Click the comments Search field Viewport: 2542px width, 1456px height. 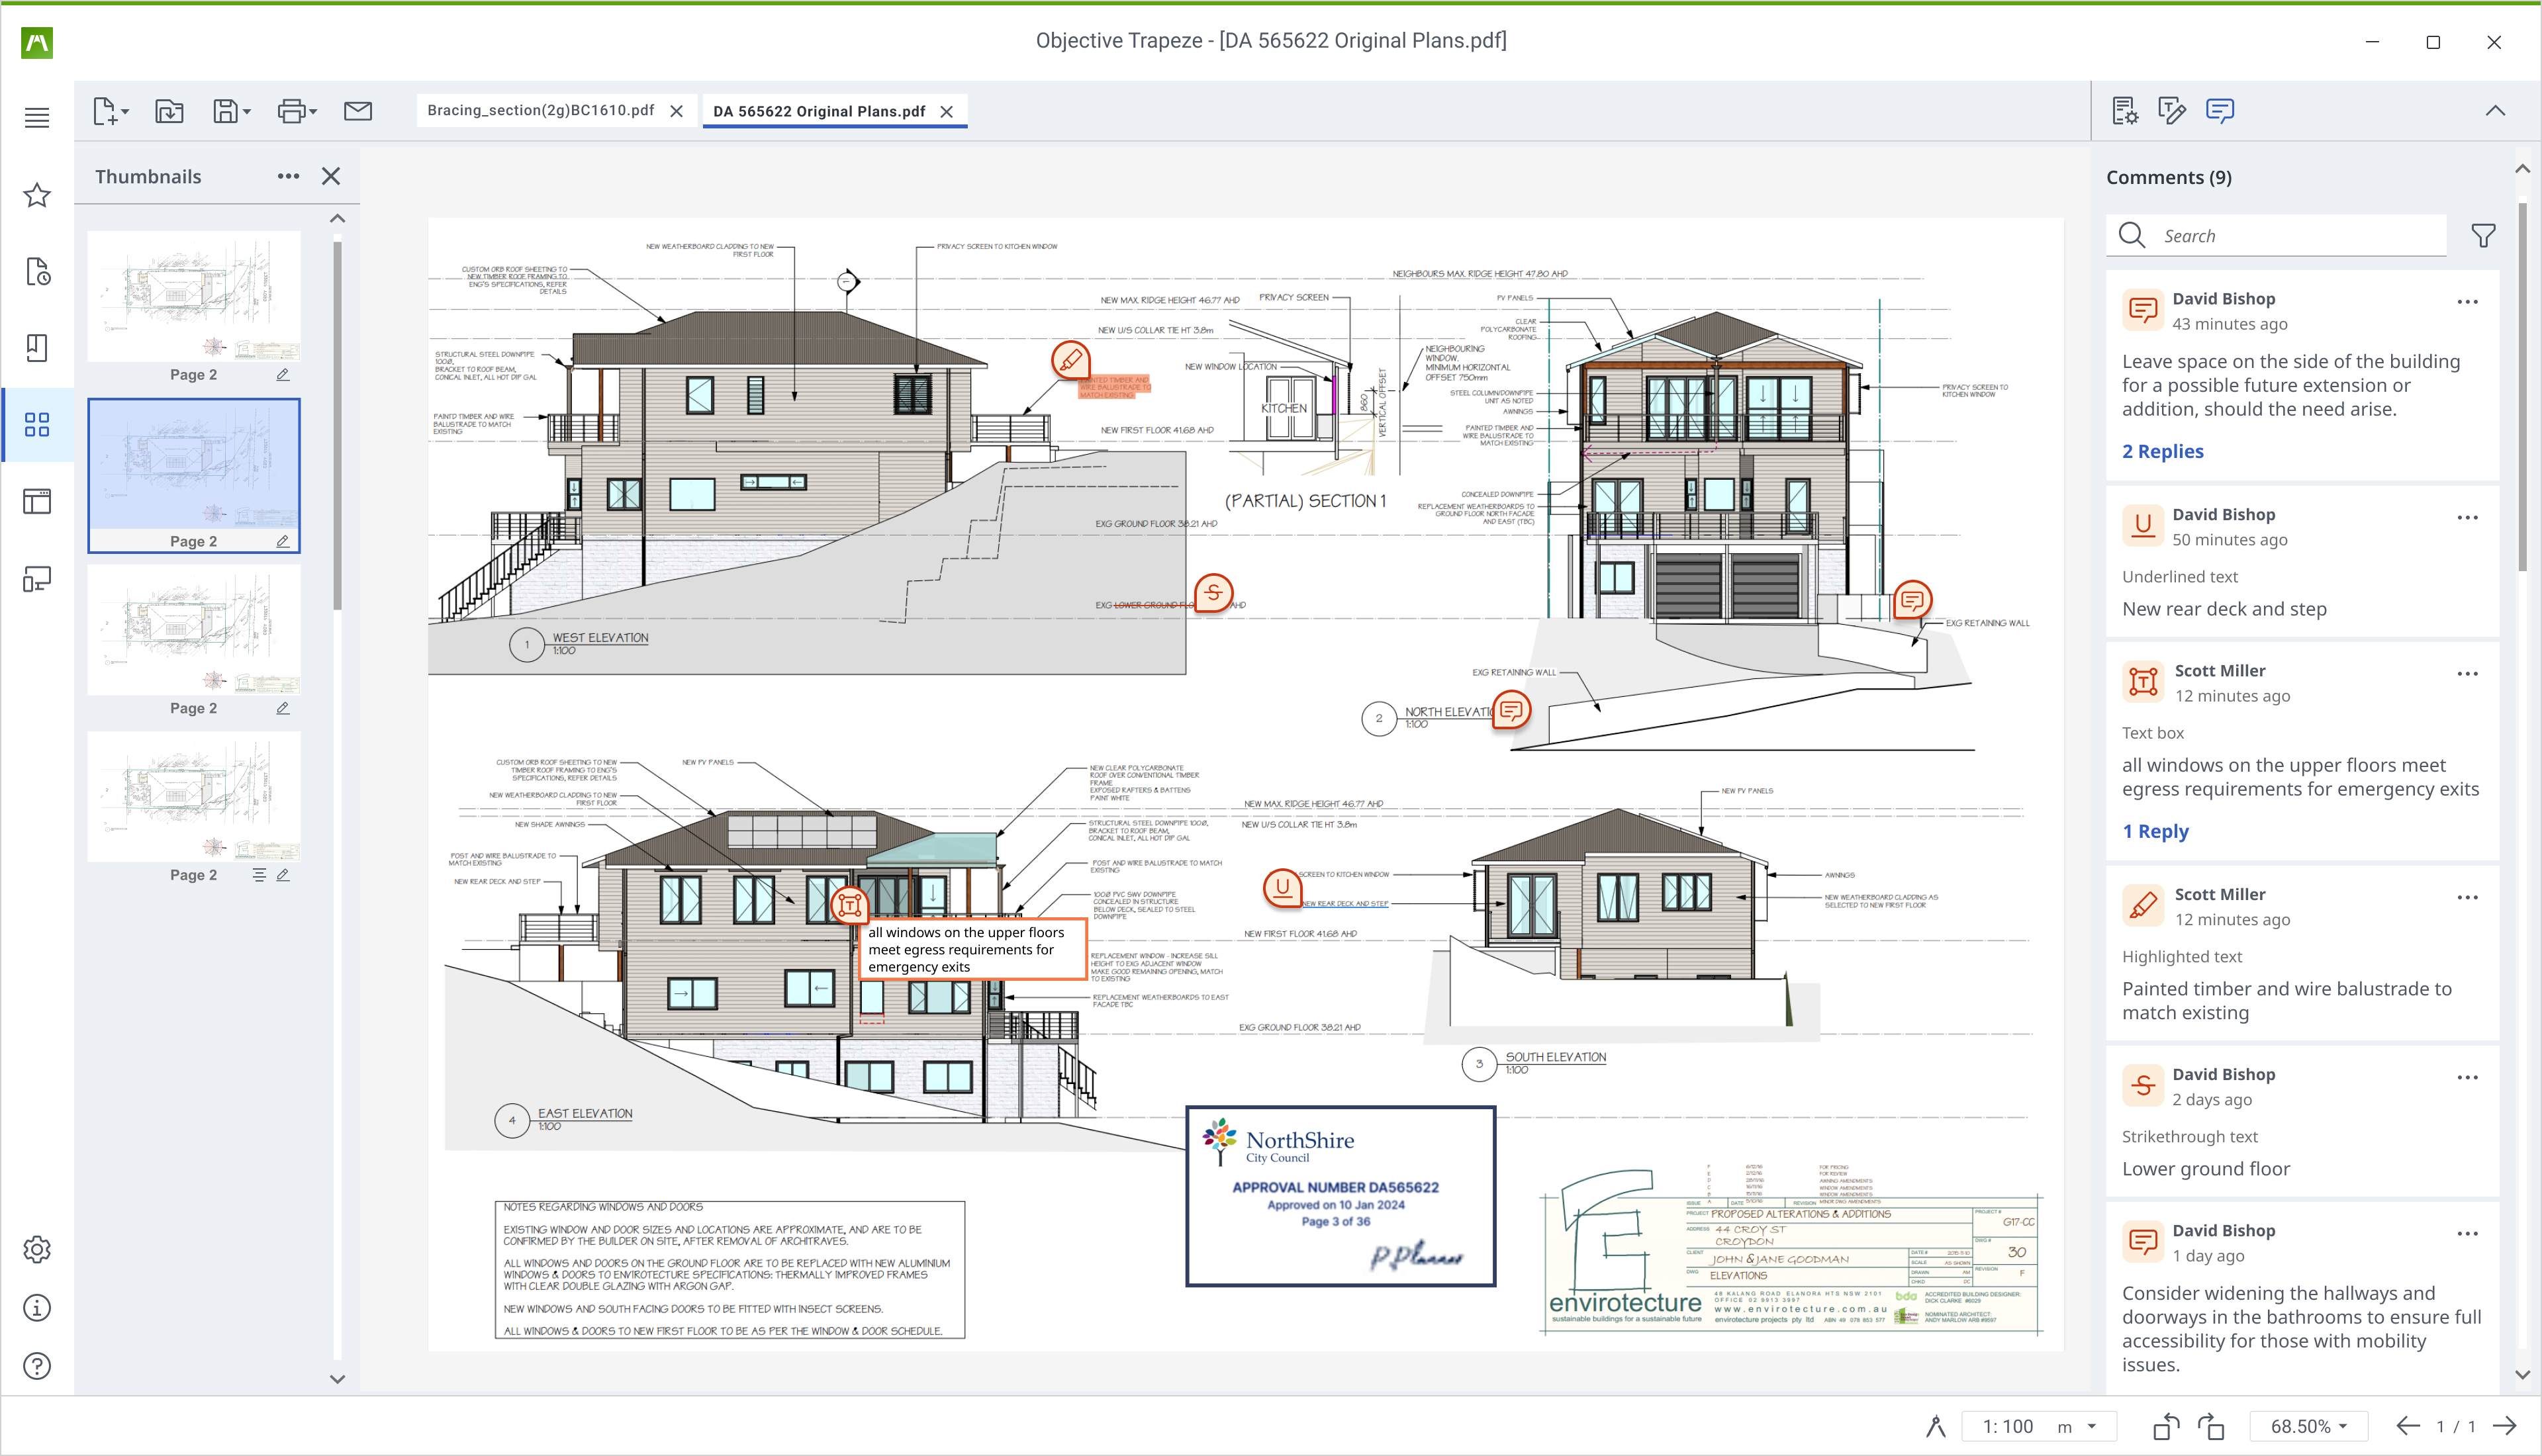point(2290,236)
